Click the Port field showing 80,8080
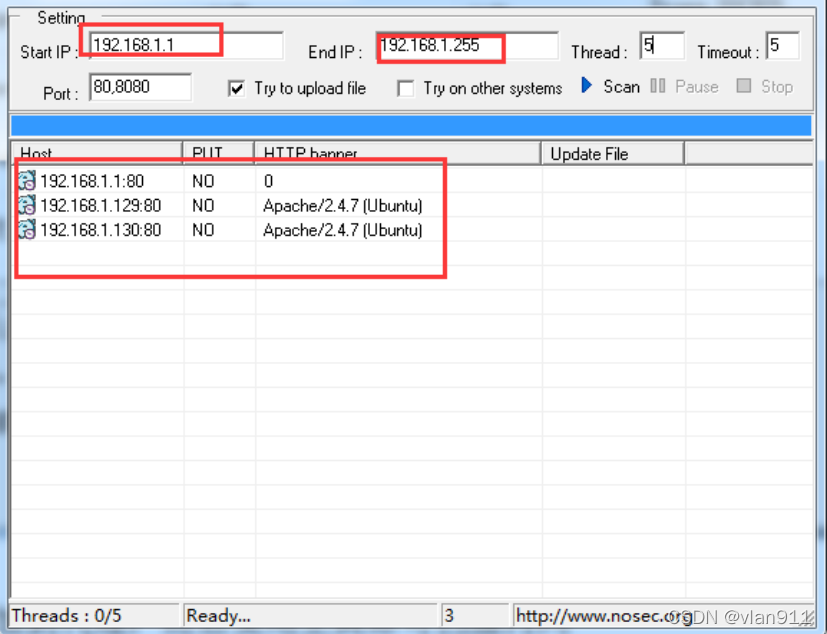 point(140,87)
